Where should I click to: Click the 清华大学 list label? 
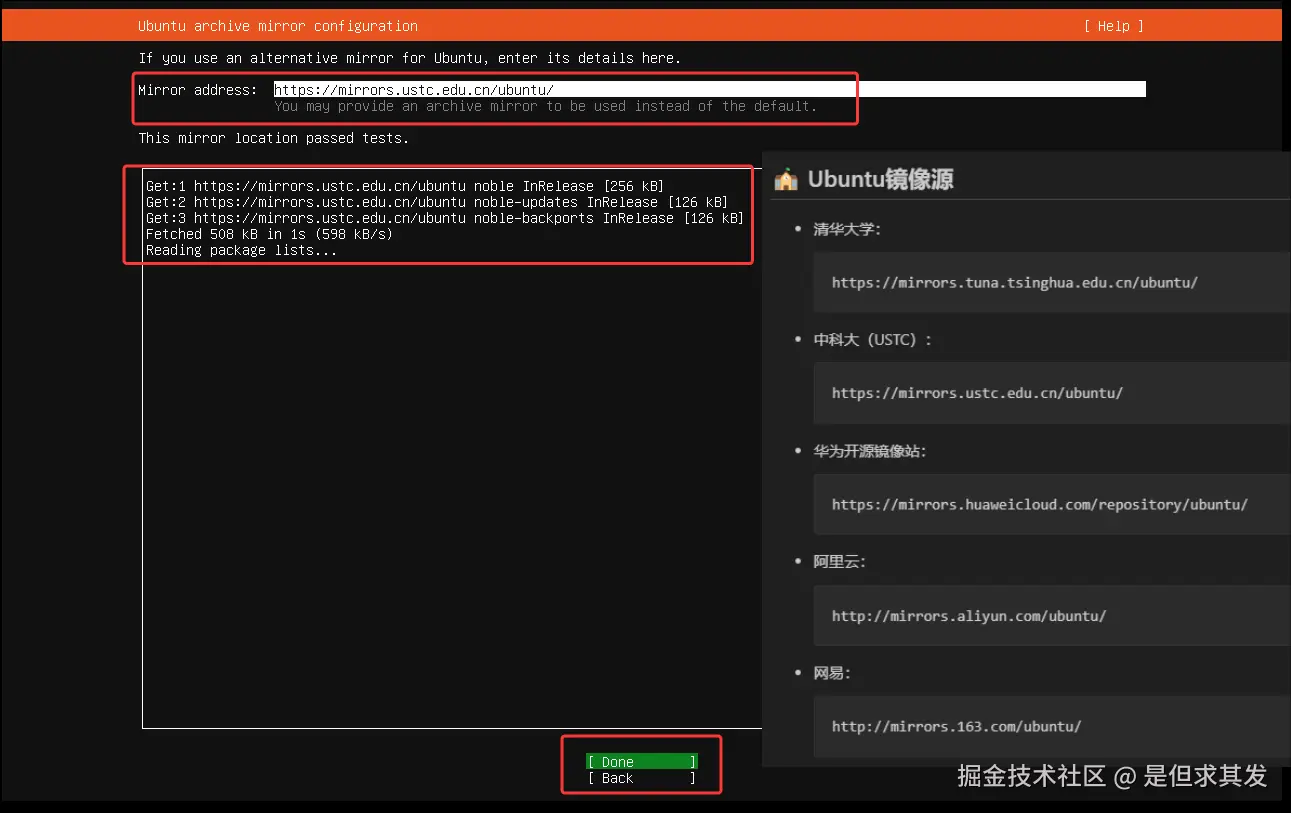847,229
